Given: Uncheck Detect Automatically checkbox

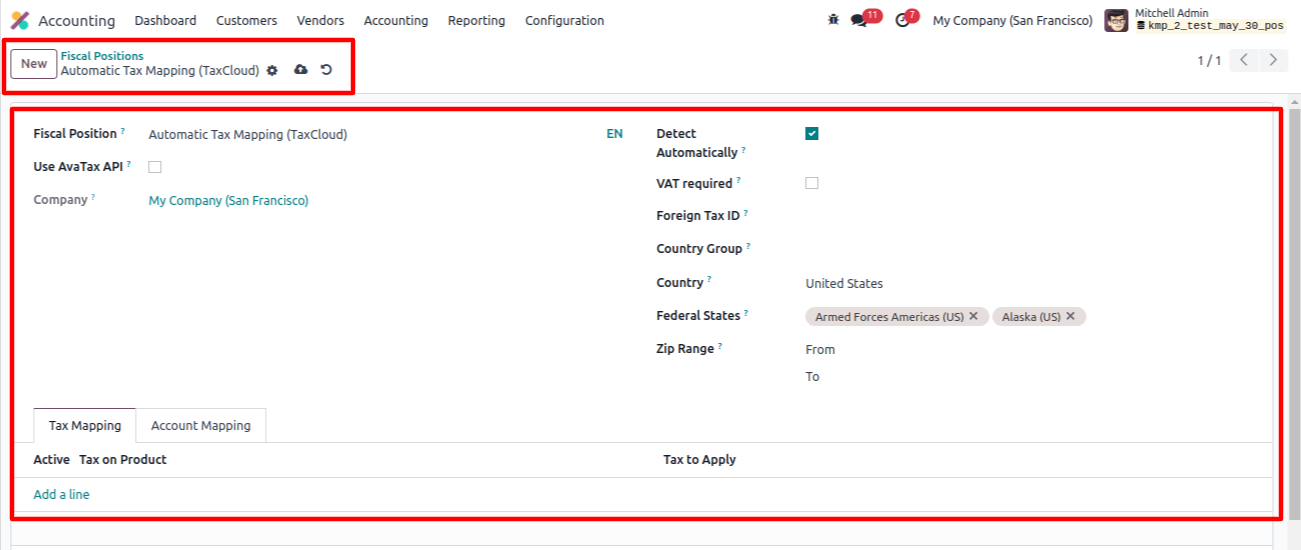Looking at the screenshot, I should pos(812,134).
